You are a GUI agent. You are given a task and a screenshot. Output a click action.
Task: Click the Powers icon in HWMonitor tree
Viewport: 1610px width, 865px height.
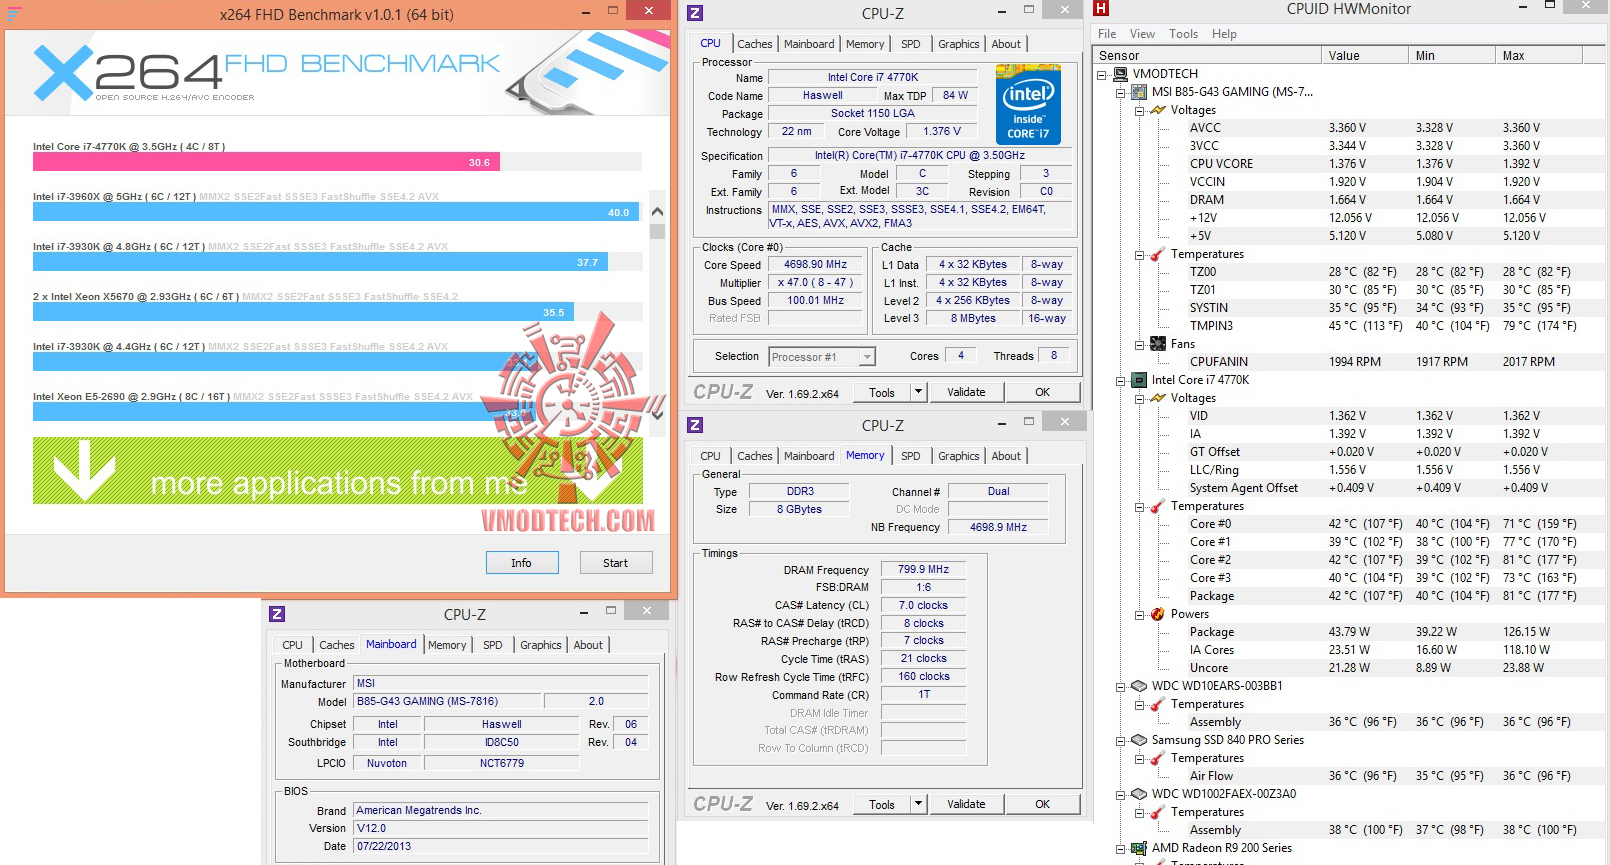click(x=1158, y=614)
